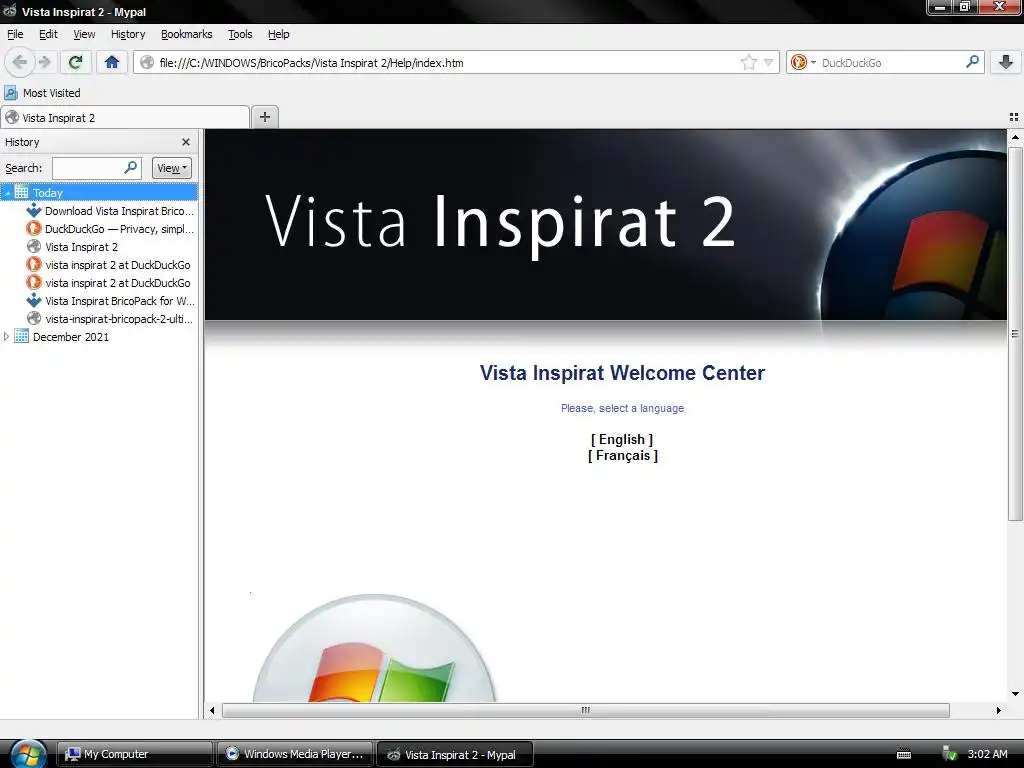This screenshot has height=768, width=1024.
Task: Open the bookmark star dropdown arrow
Action: pos(769,63)
